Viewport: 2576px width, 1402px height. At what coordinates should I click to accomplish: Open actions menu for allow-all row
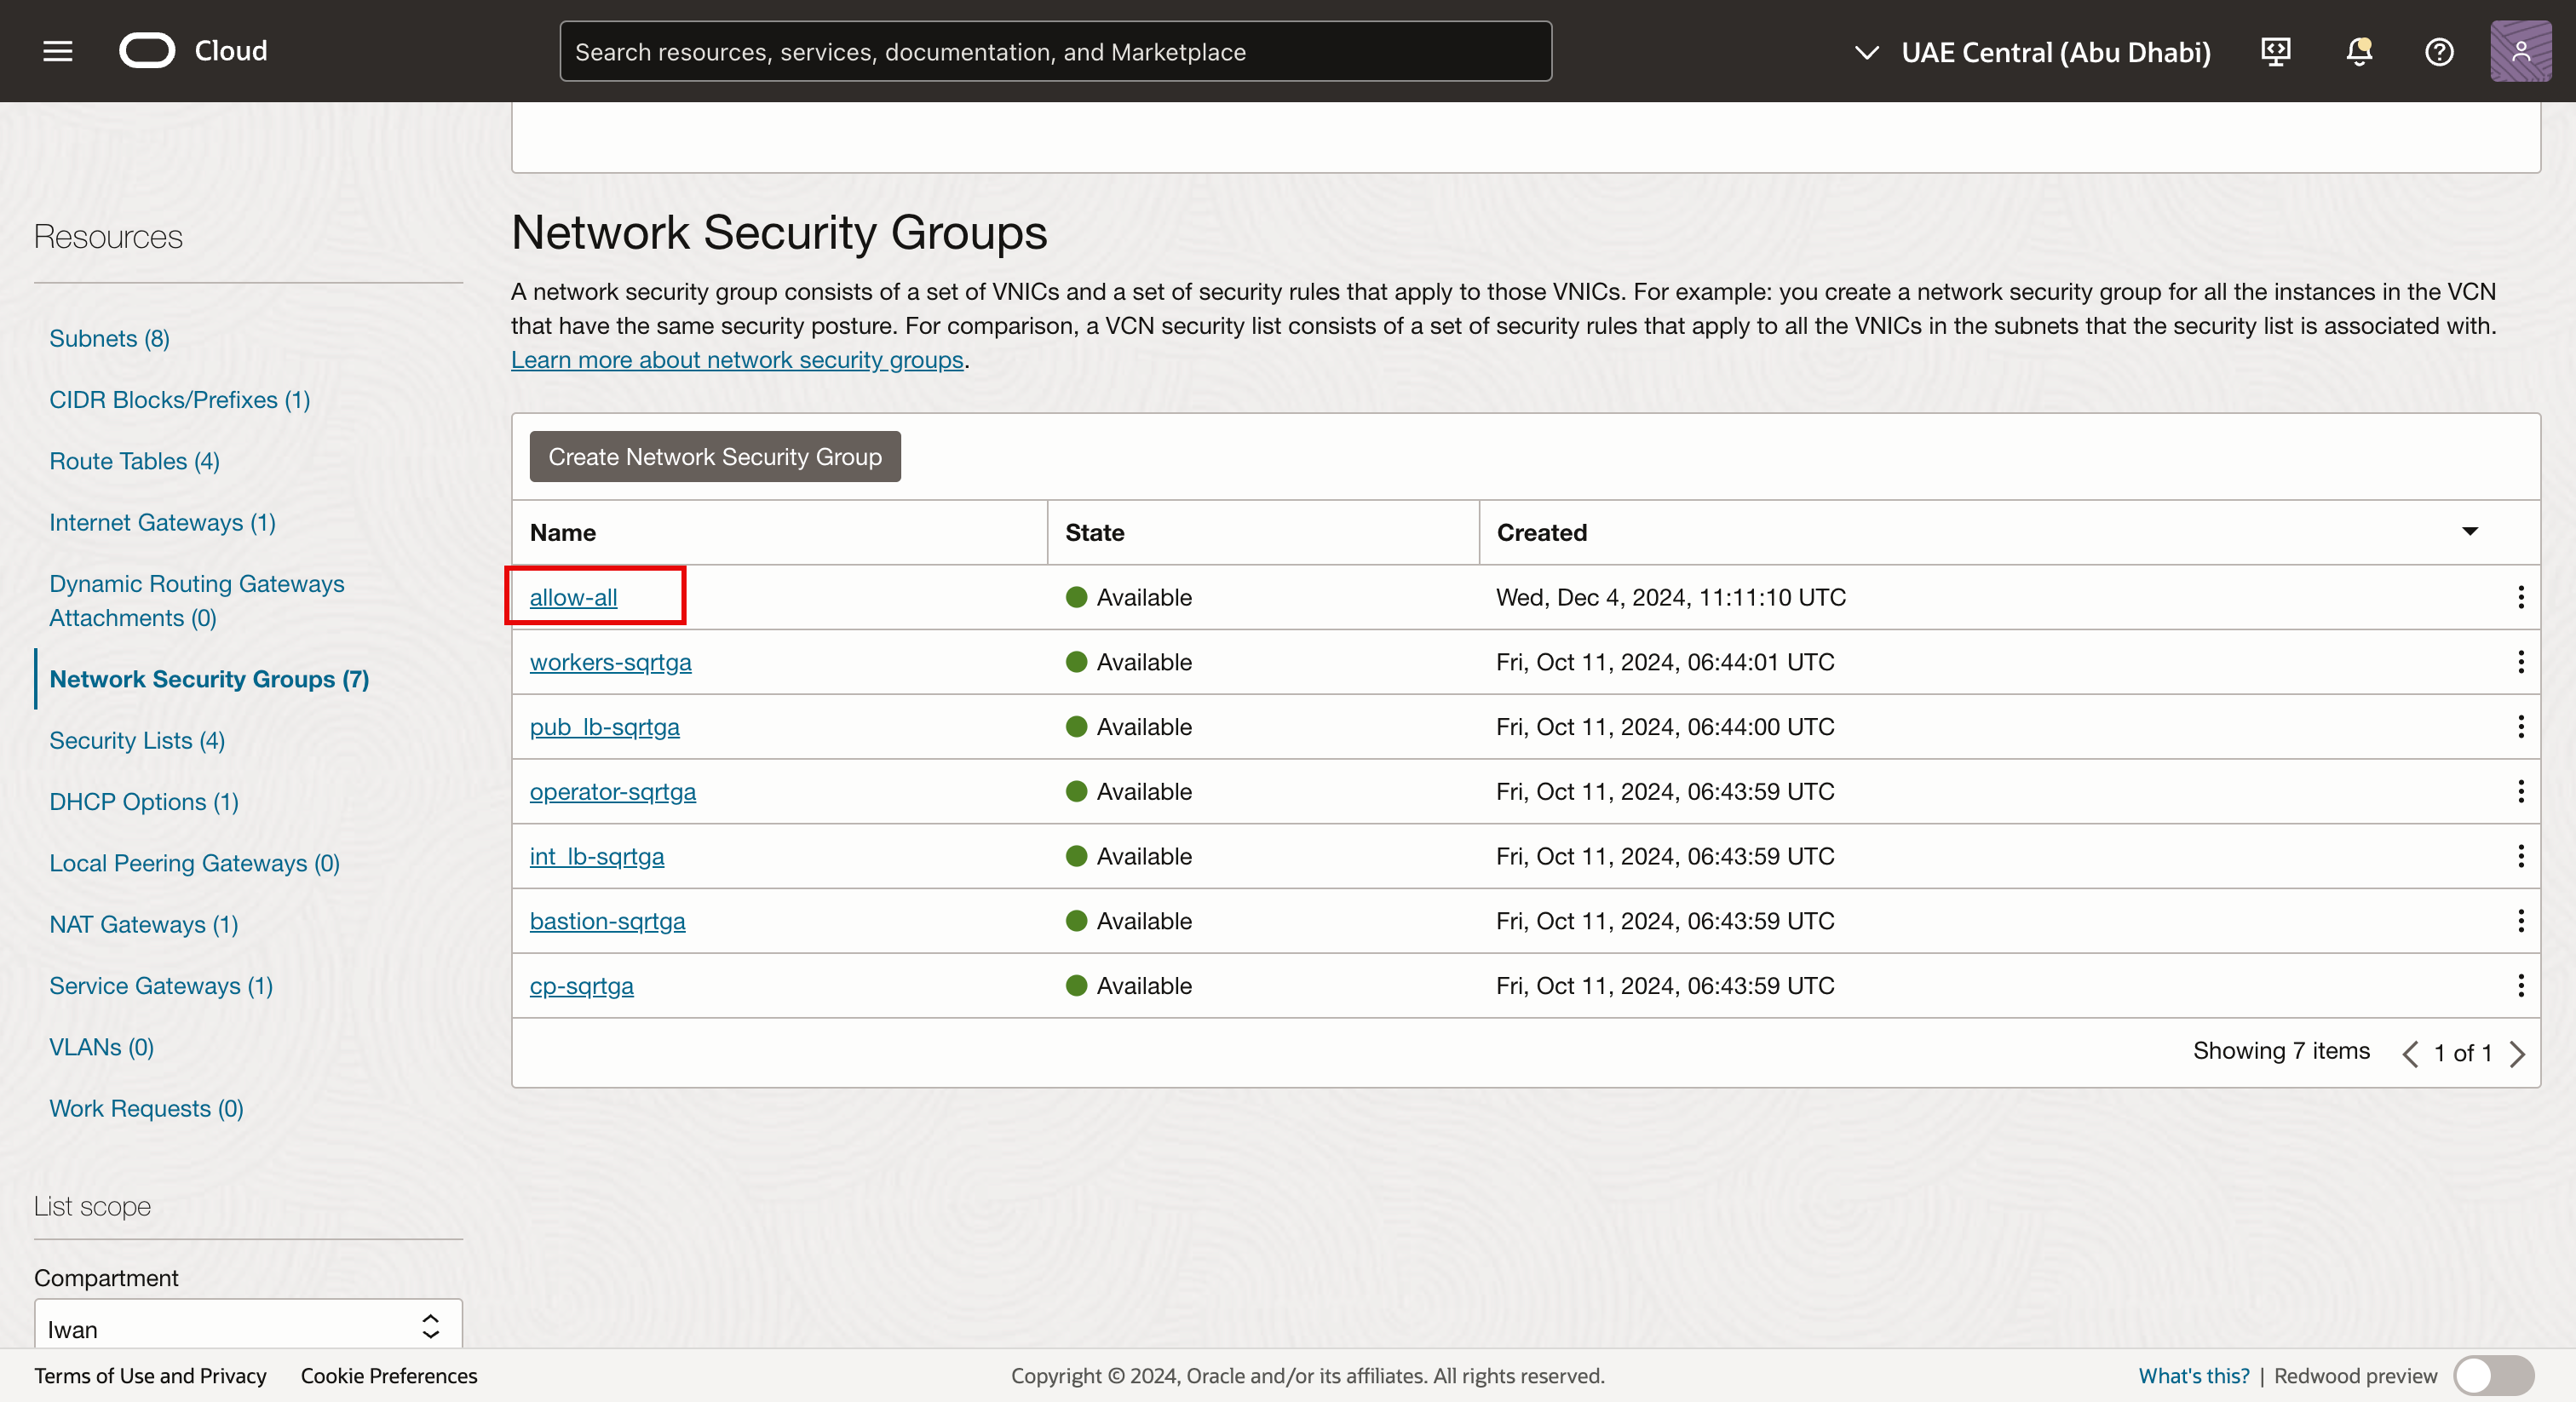pos(2520,597)
